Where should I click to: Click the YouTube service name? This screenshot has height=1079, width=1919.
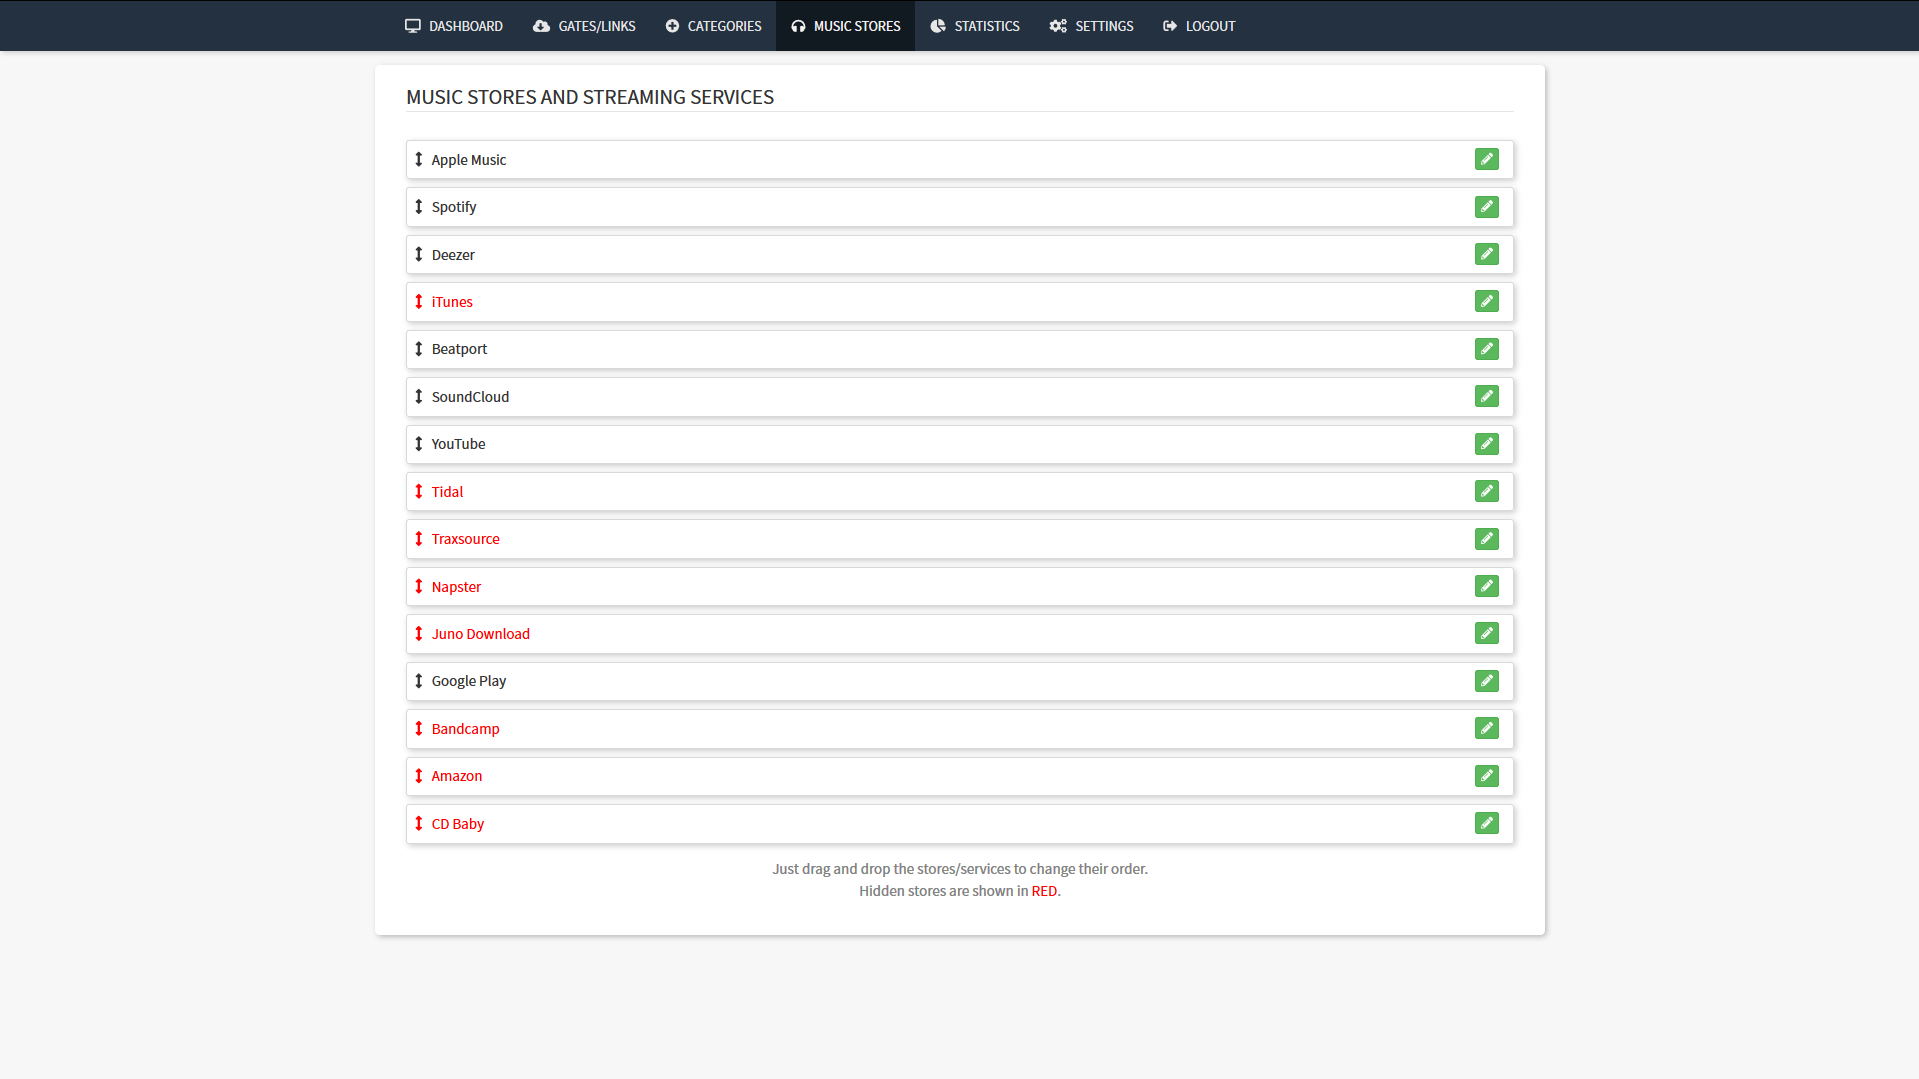pyautogui.click(x=458, y=444)
